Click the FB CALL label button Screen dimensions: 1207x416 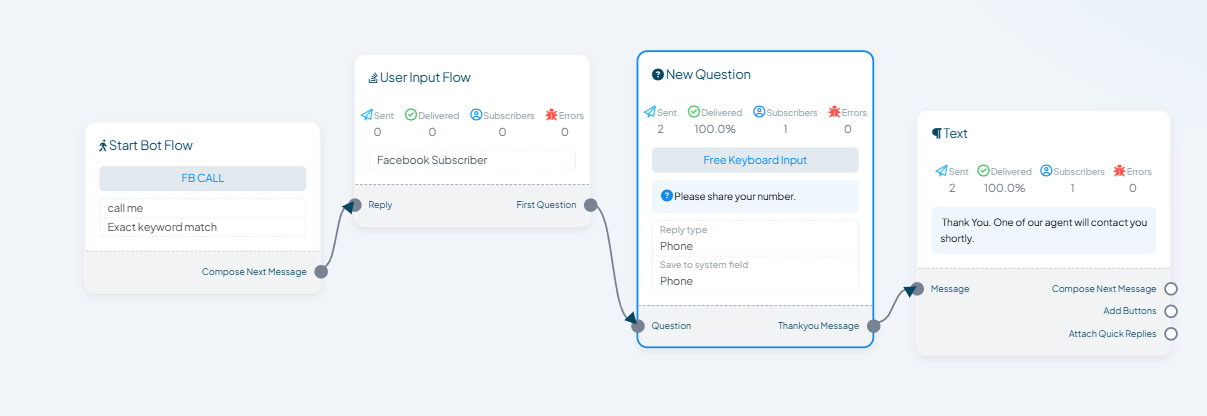[203, 178]
